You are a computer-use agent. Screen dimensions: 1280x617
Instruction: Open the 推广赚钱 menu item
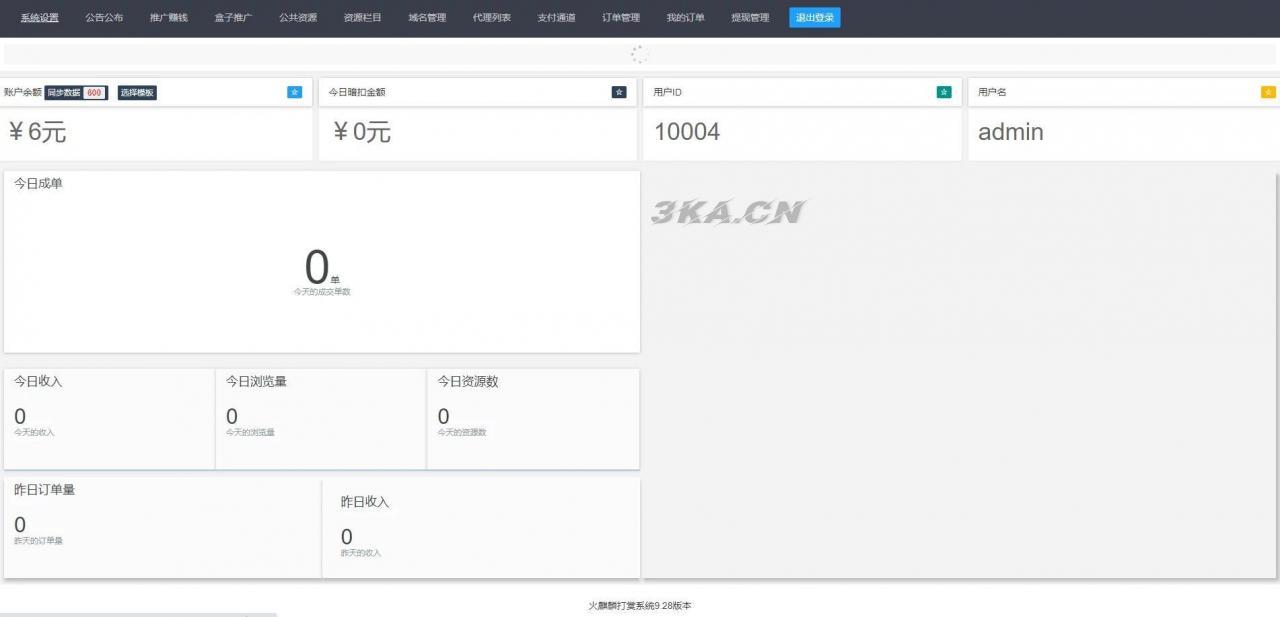[169, 17]
